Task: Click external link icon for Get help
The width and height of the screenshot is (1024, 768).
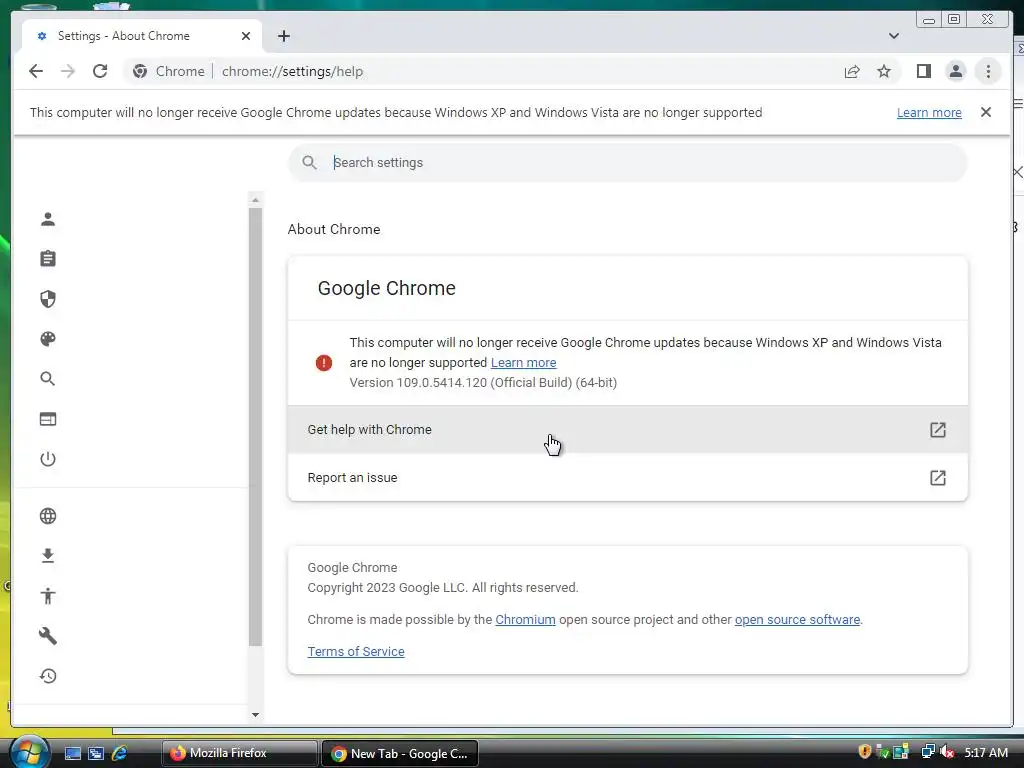Action: click(x=938, y=430)
